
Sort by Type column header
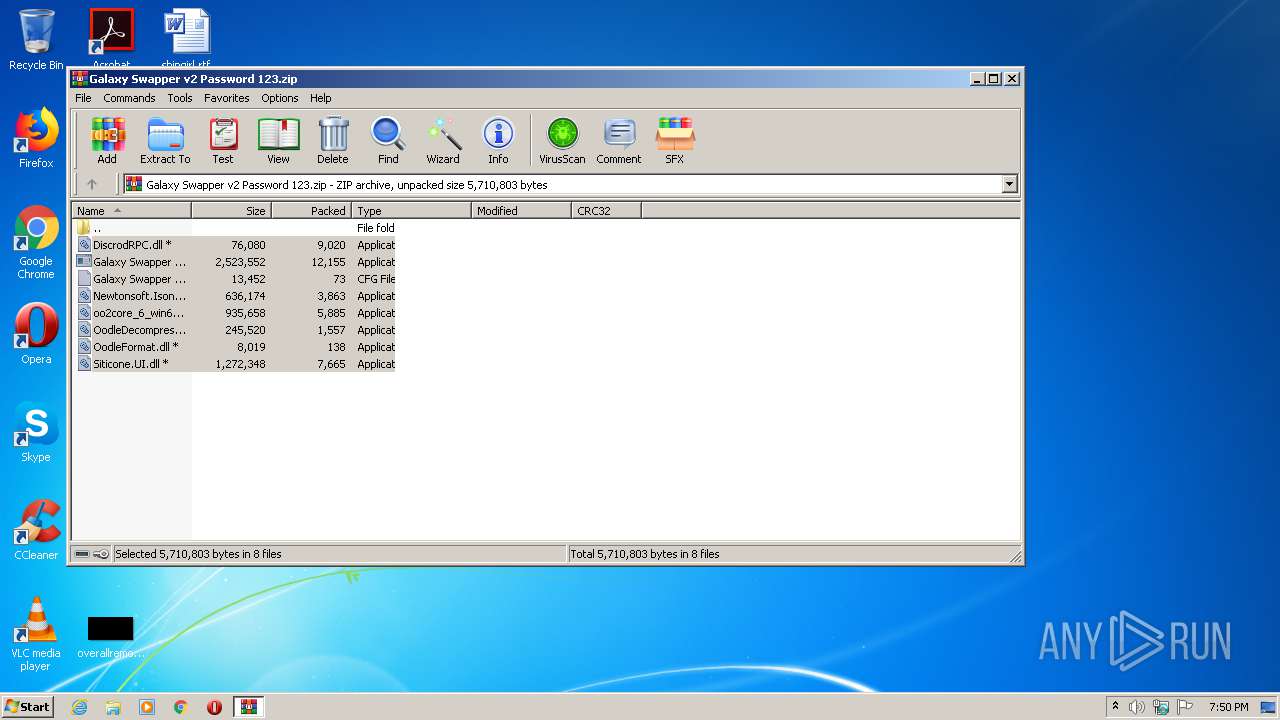click(411, 211)
